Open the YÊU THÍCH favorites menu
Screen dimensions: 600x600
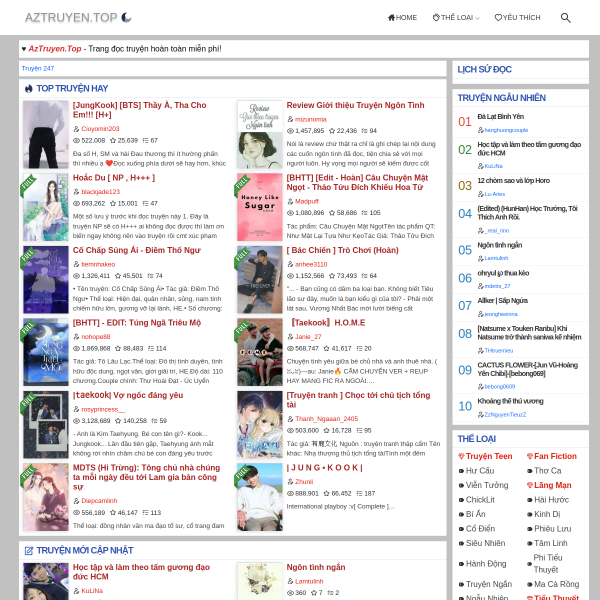pyautogui.click(x=517, y=18)
